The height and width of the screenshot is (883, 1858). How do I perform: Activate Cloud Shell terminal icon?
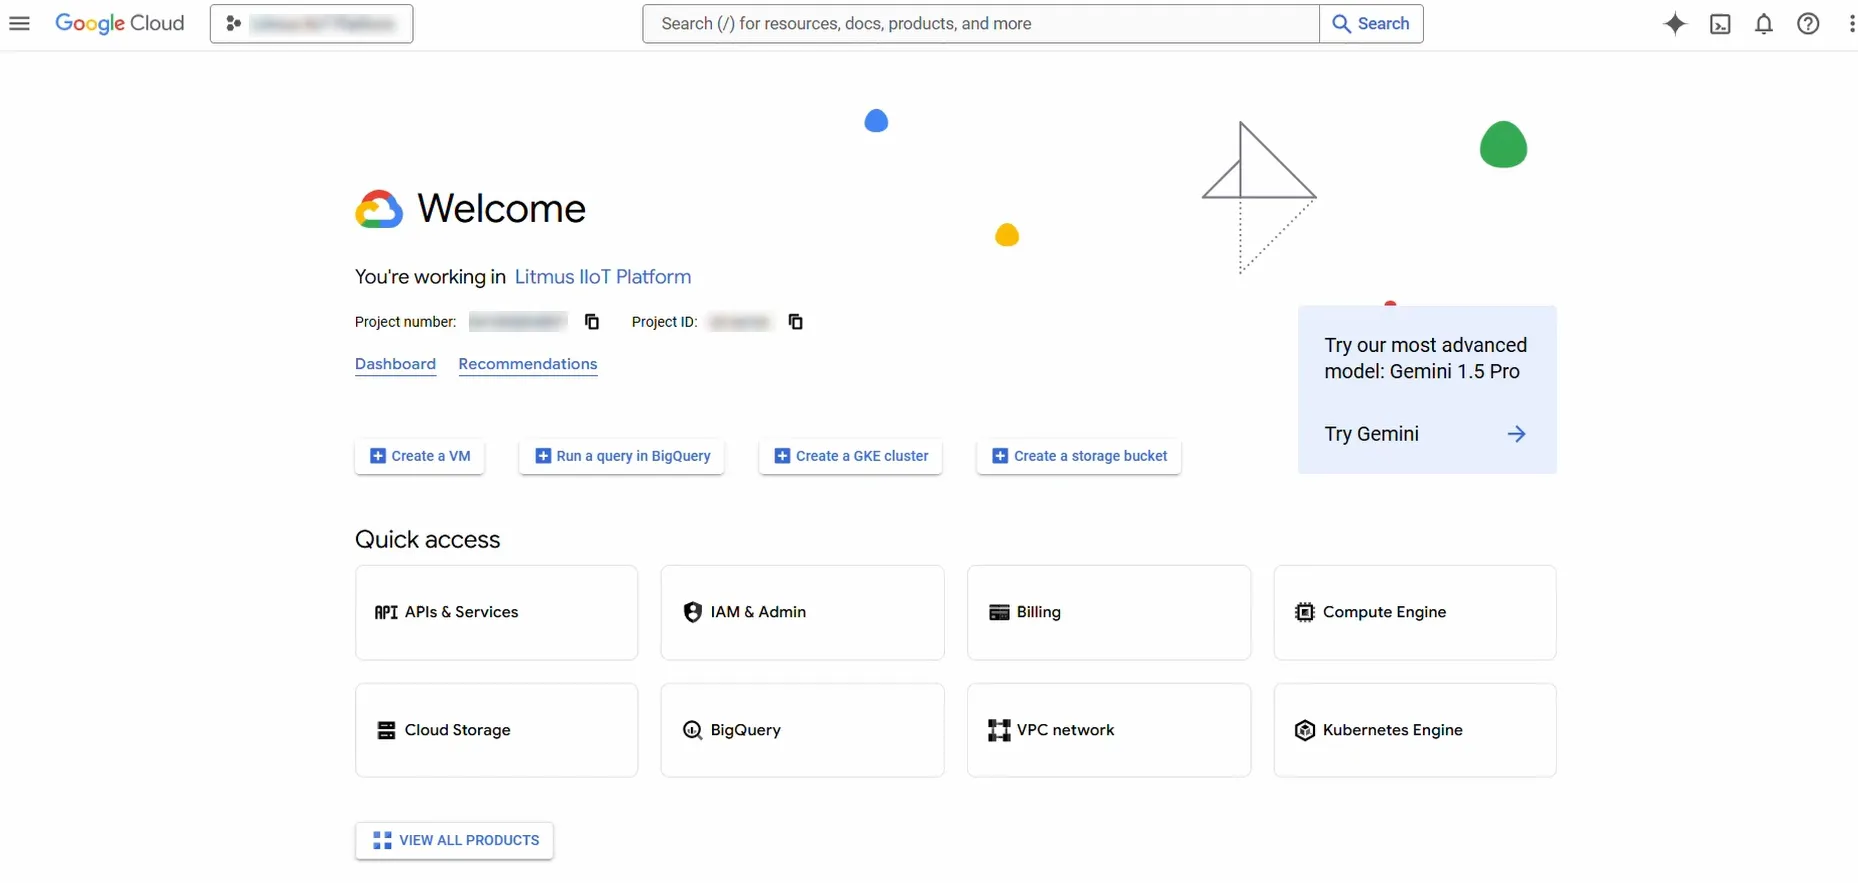(x=1720, y=24)
